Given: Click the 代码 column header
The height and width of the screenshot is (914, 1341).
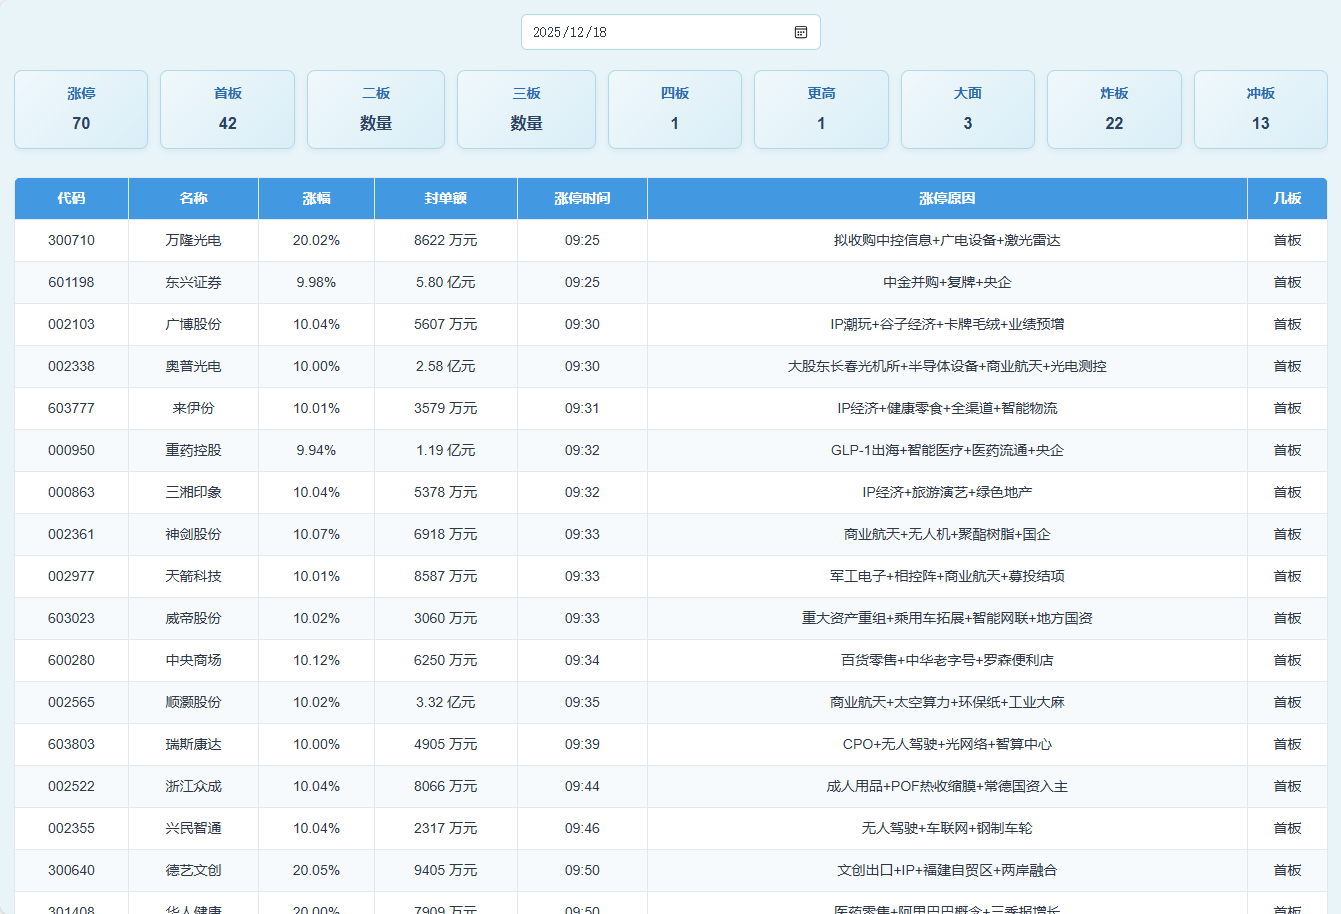Looking at the screenshot, I should [x=71, y=198].
